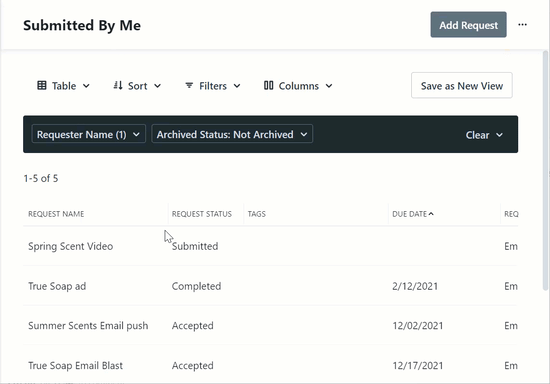Screen dimensions: 550x384
Task: Click the vertical scrollbar on the right
Action: point(545,170)
